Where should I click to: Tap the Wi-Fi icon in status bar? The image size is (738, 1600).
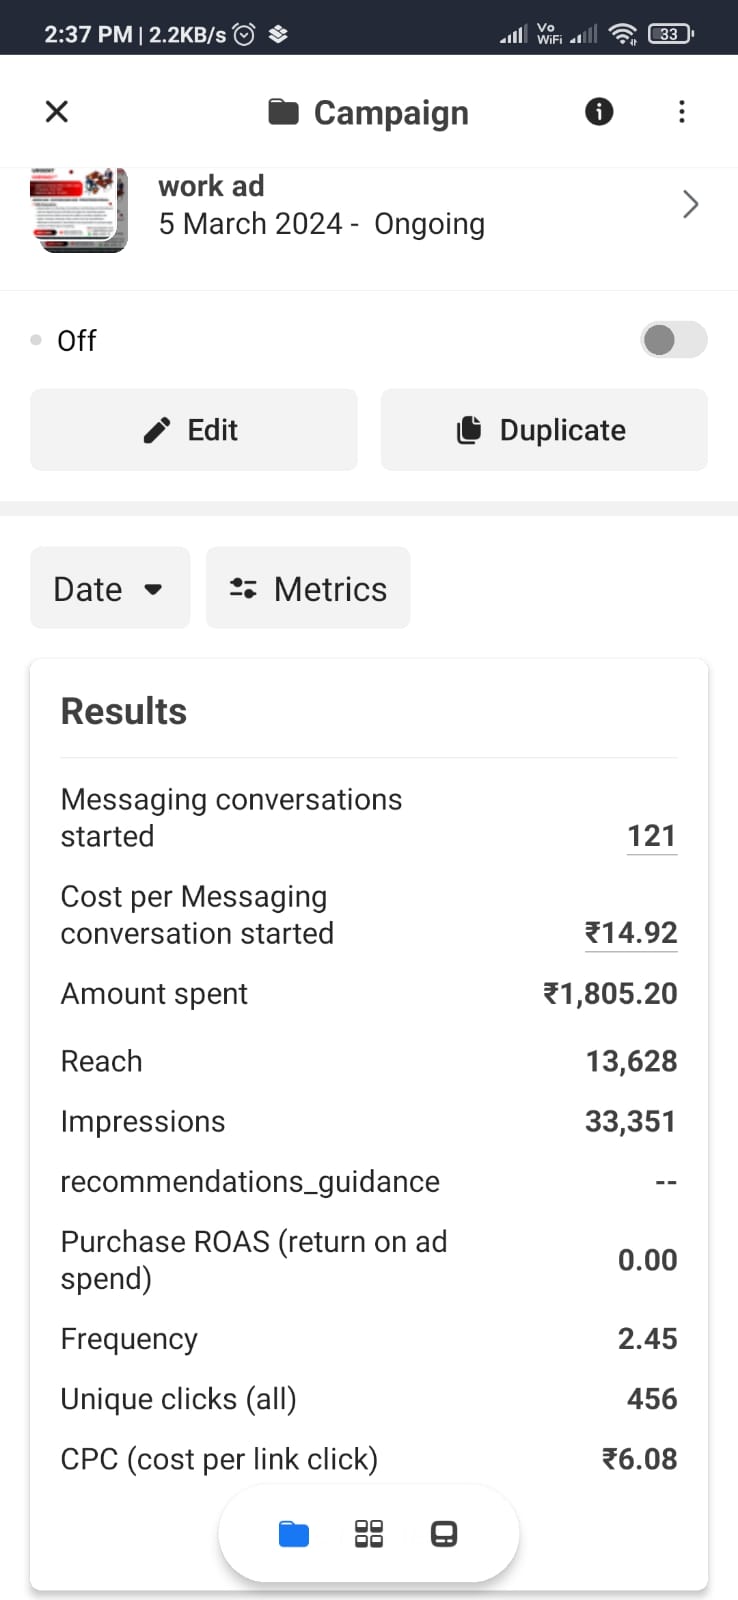click(622, 34)
